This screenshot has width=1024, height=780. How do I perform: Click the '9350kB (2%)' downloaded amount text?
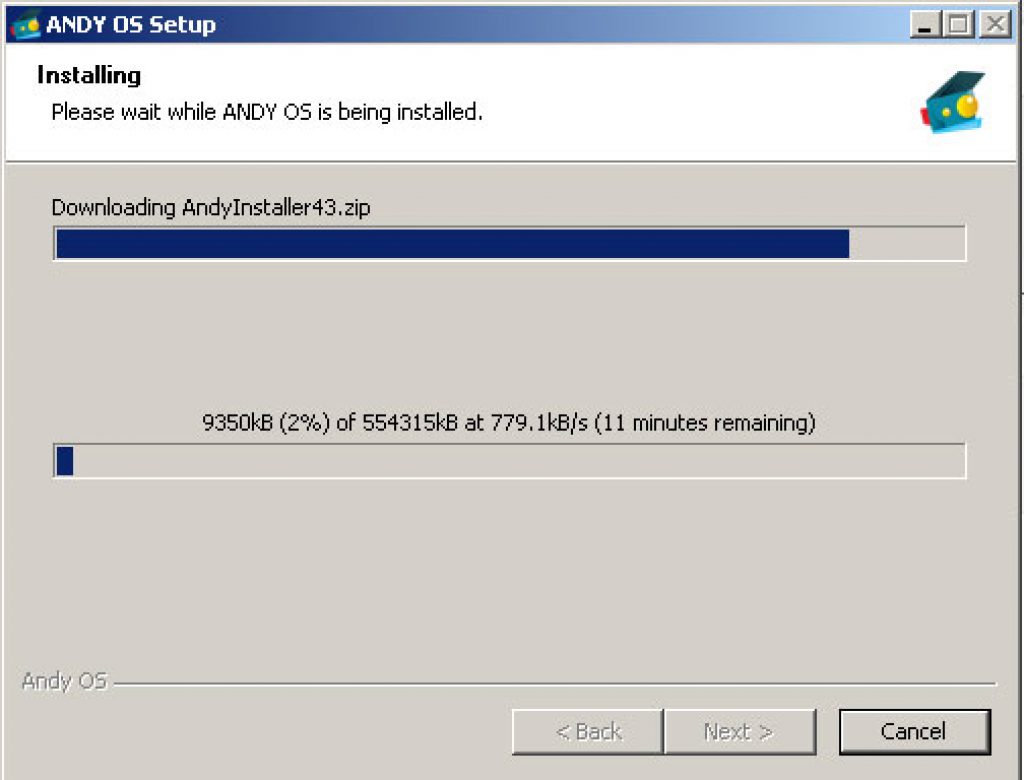(x=266, y=423)
